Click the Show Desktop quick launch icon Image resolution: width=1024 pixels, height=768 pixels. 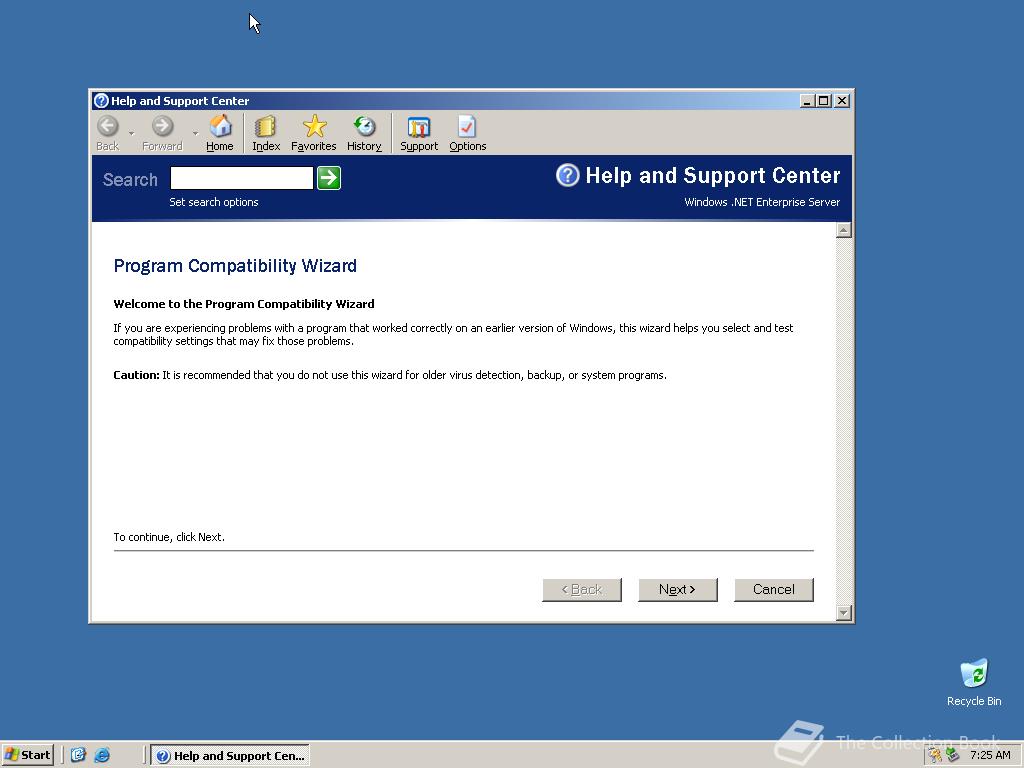point(78,755)
